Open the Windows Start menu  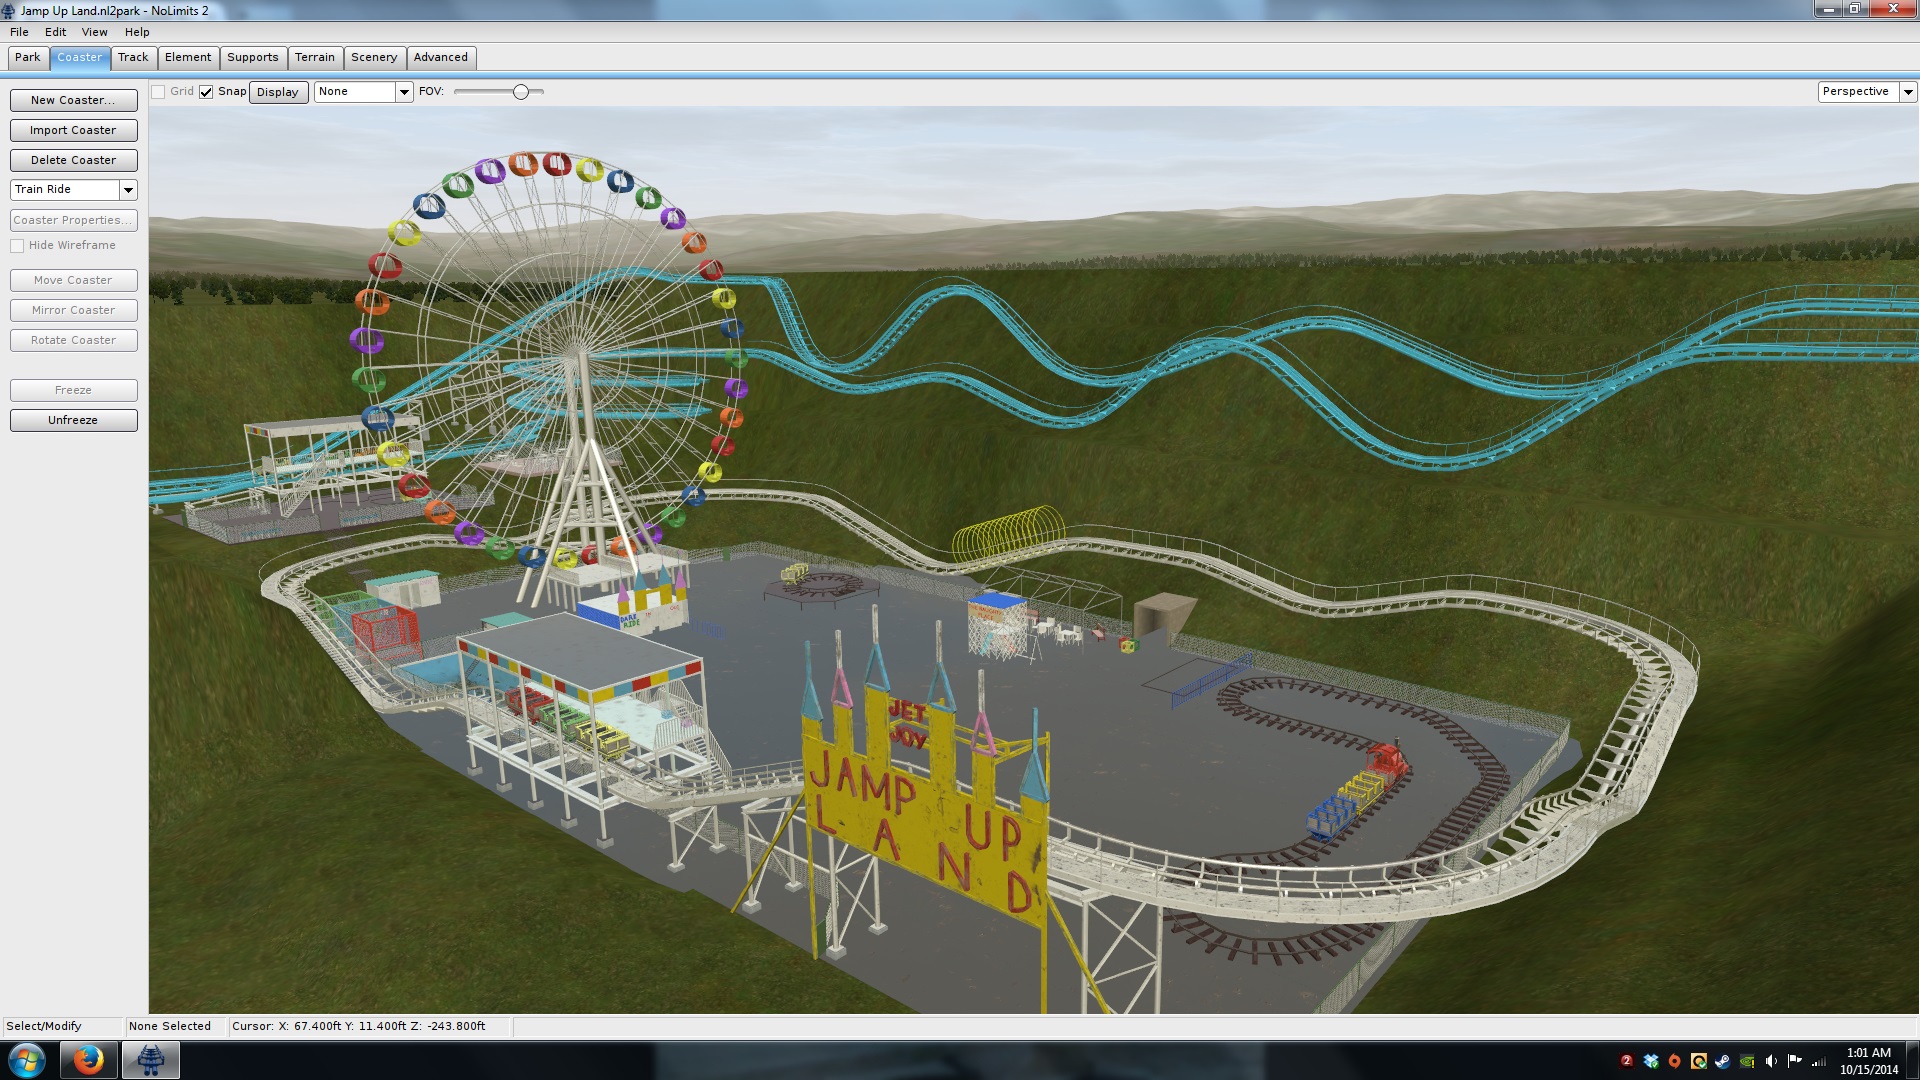(x=27, y=1060)
